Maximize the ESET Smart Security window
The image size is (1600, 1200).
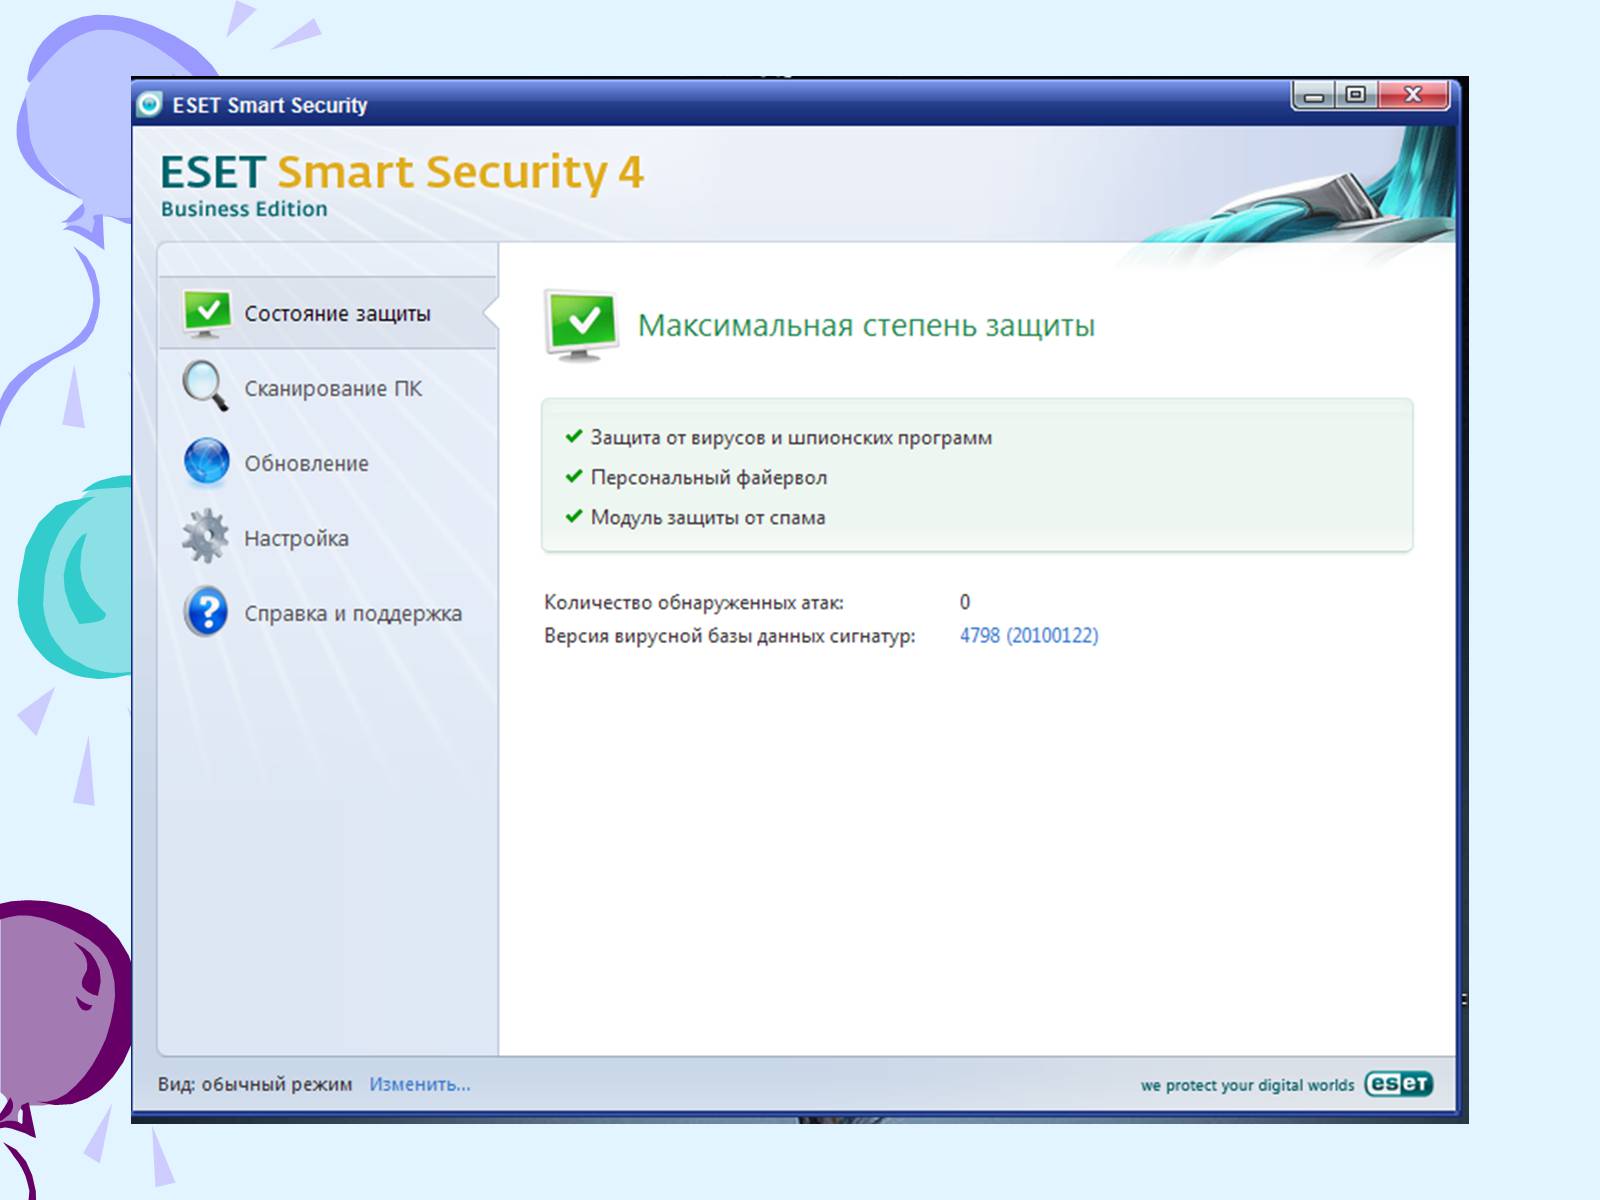click(1356, 95)
